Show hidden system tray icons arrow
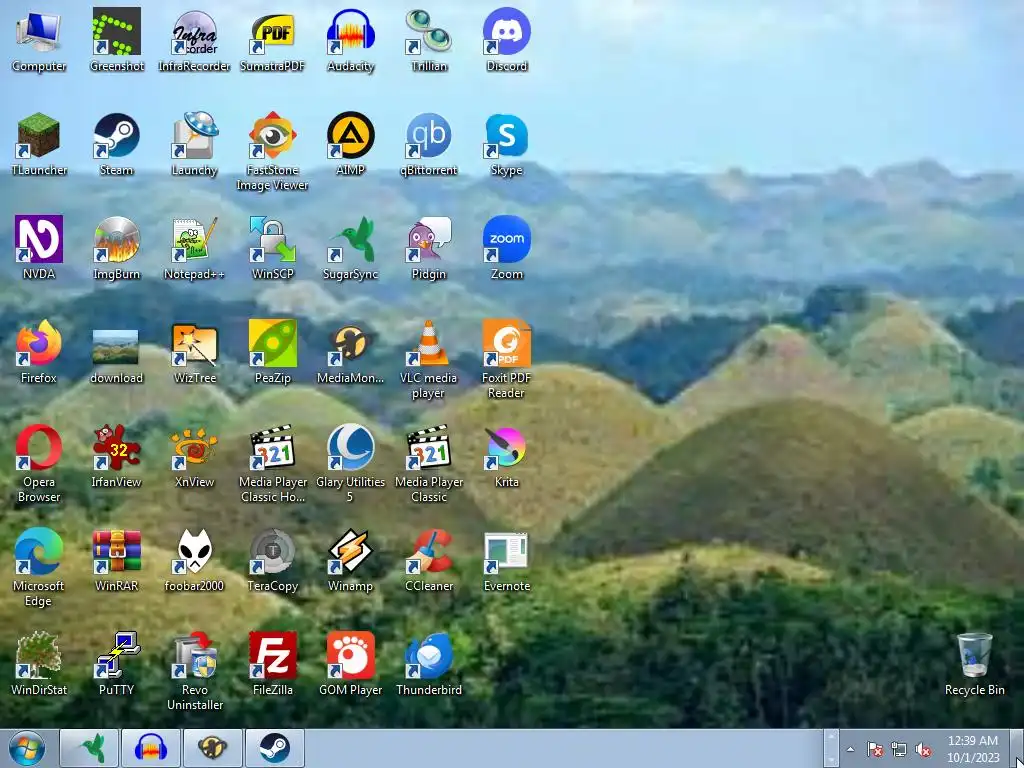The image size is (1024, 768). click(850, 749)
